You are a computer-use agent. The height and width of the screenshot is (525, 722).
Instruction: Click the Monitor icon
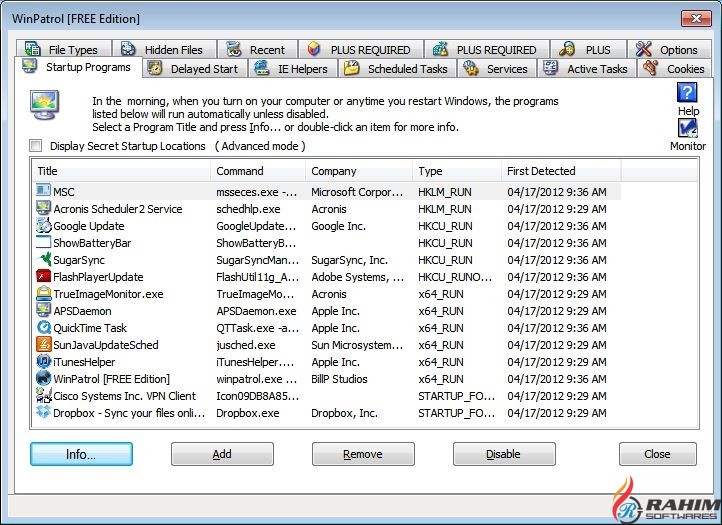687,129
